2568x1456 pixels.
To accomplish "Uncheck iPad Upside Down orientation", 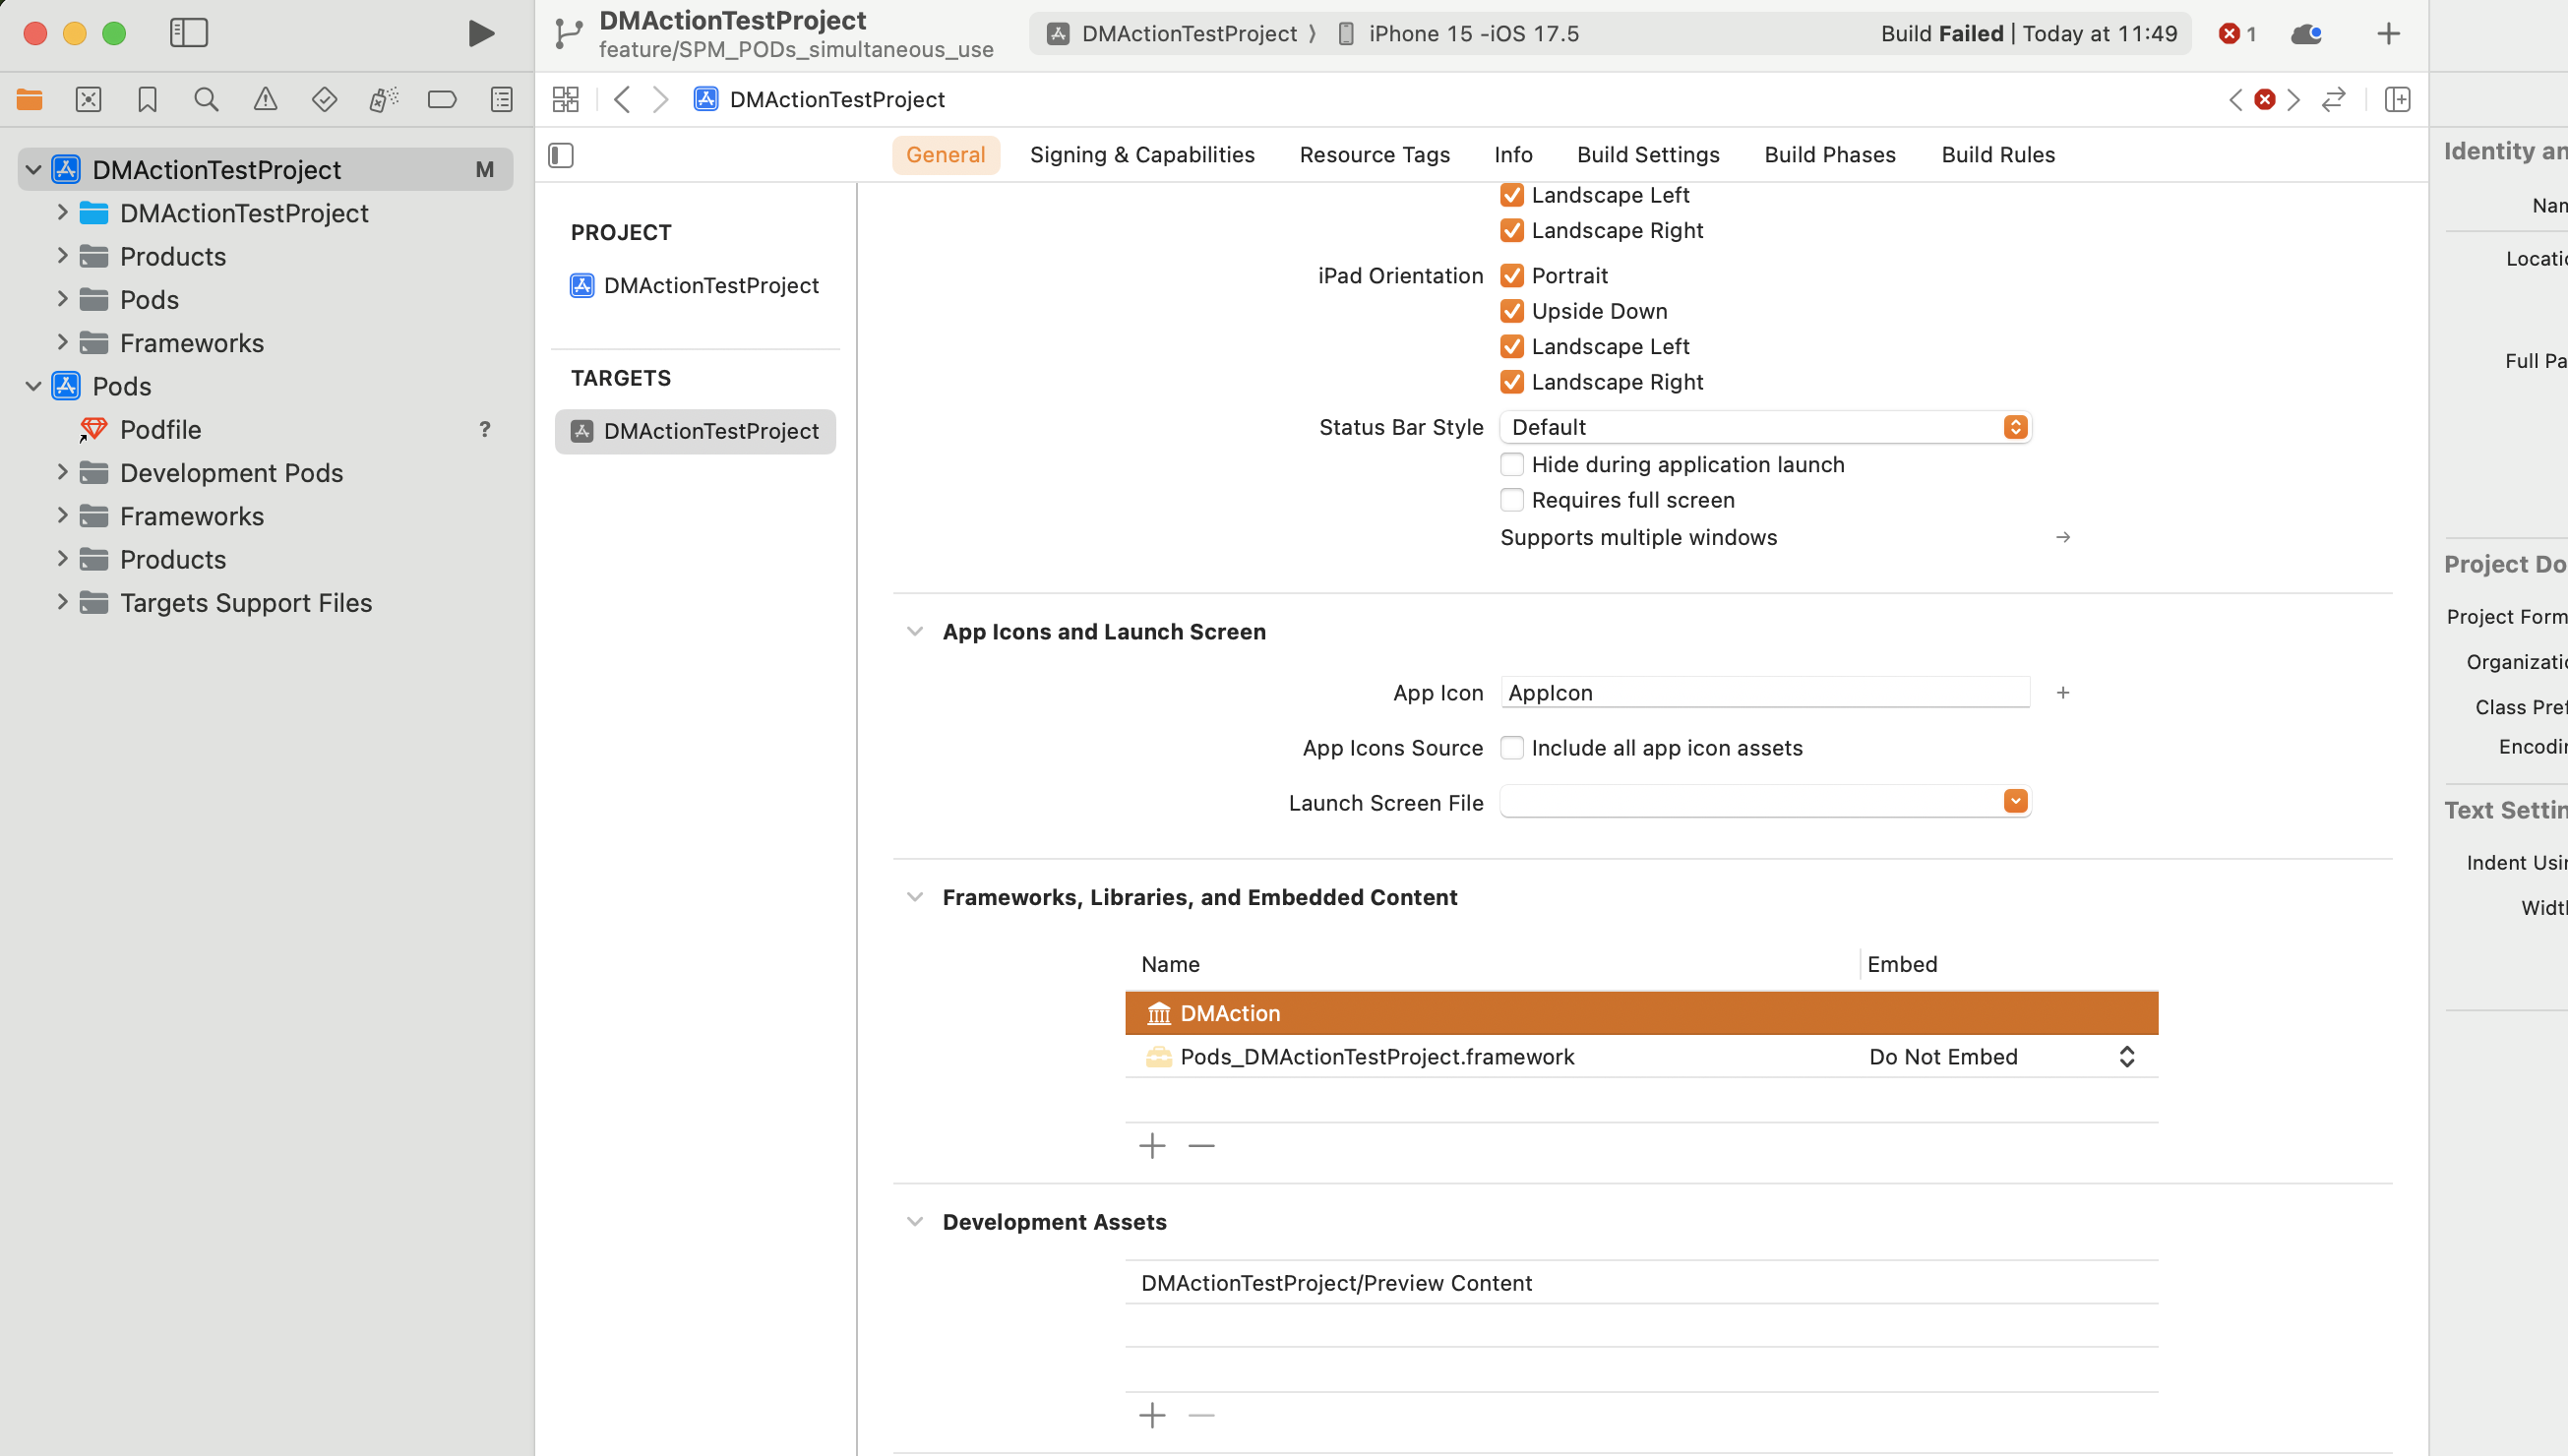I will (x=1512, y=311).
